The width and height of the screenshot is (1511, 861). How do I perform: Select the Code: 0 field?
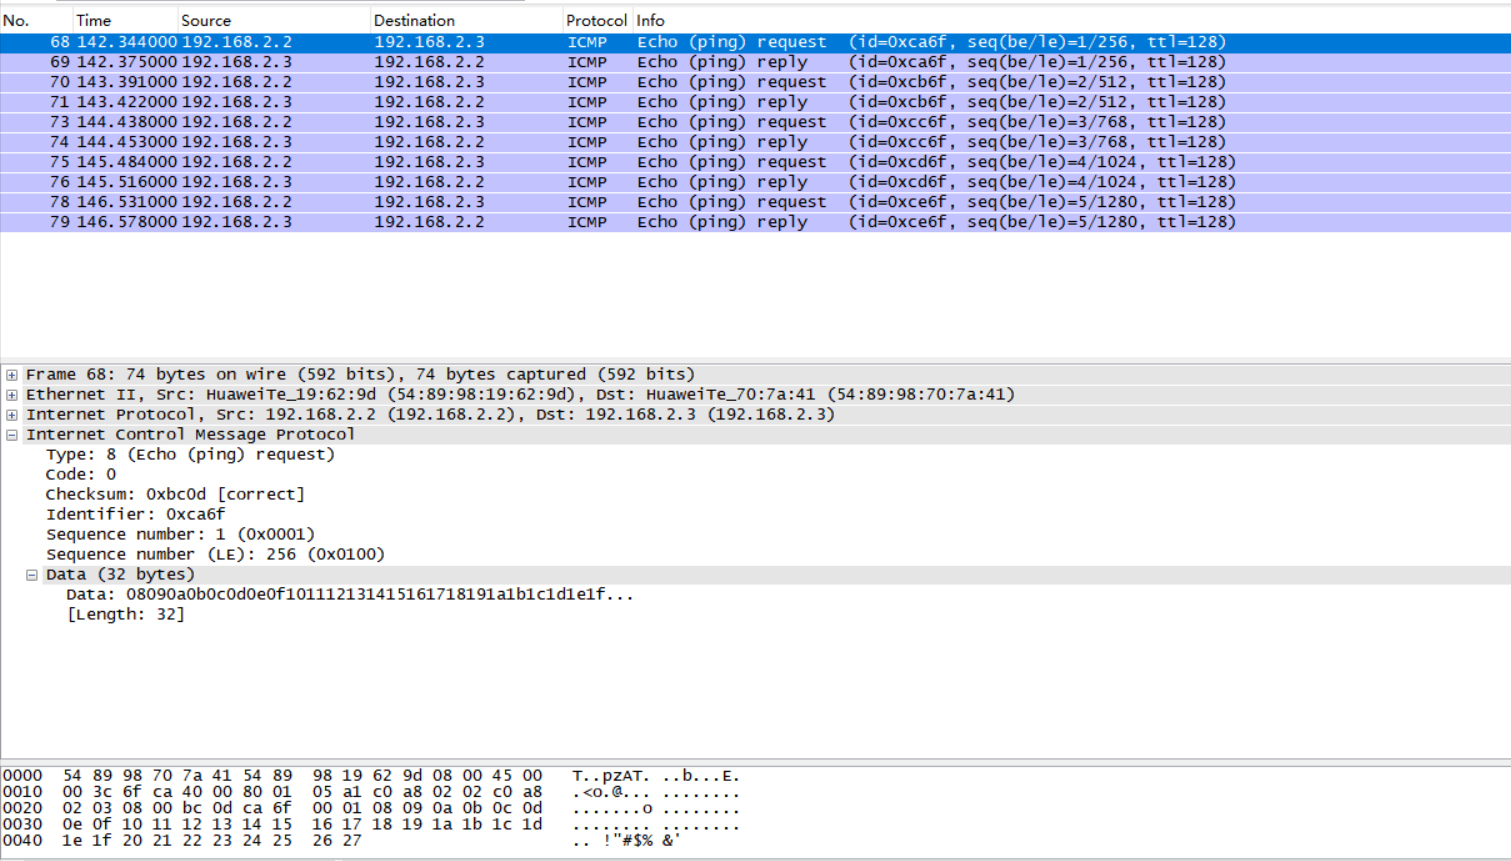81,475
